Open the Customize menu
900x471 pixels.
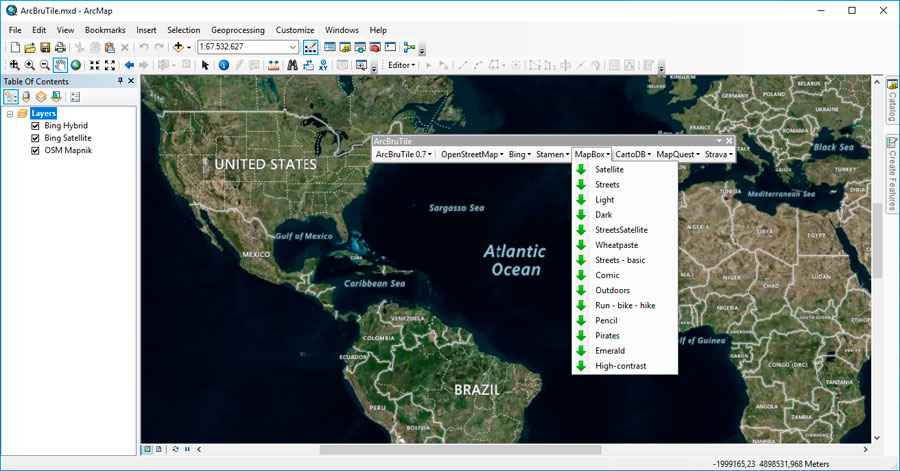(x=294, y=30)
